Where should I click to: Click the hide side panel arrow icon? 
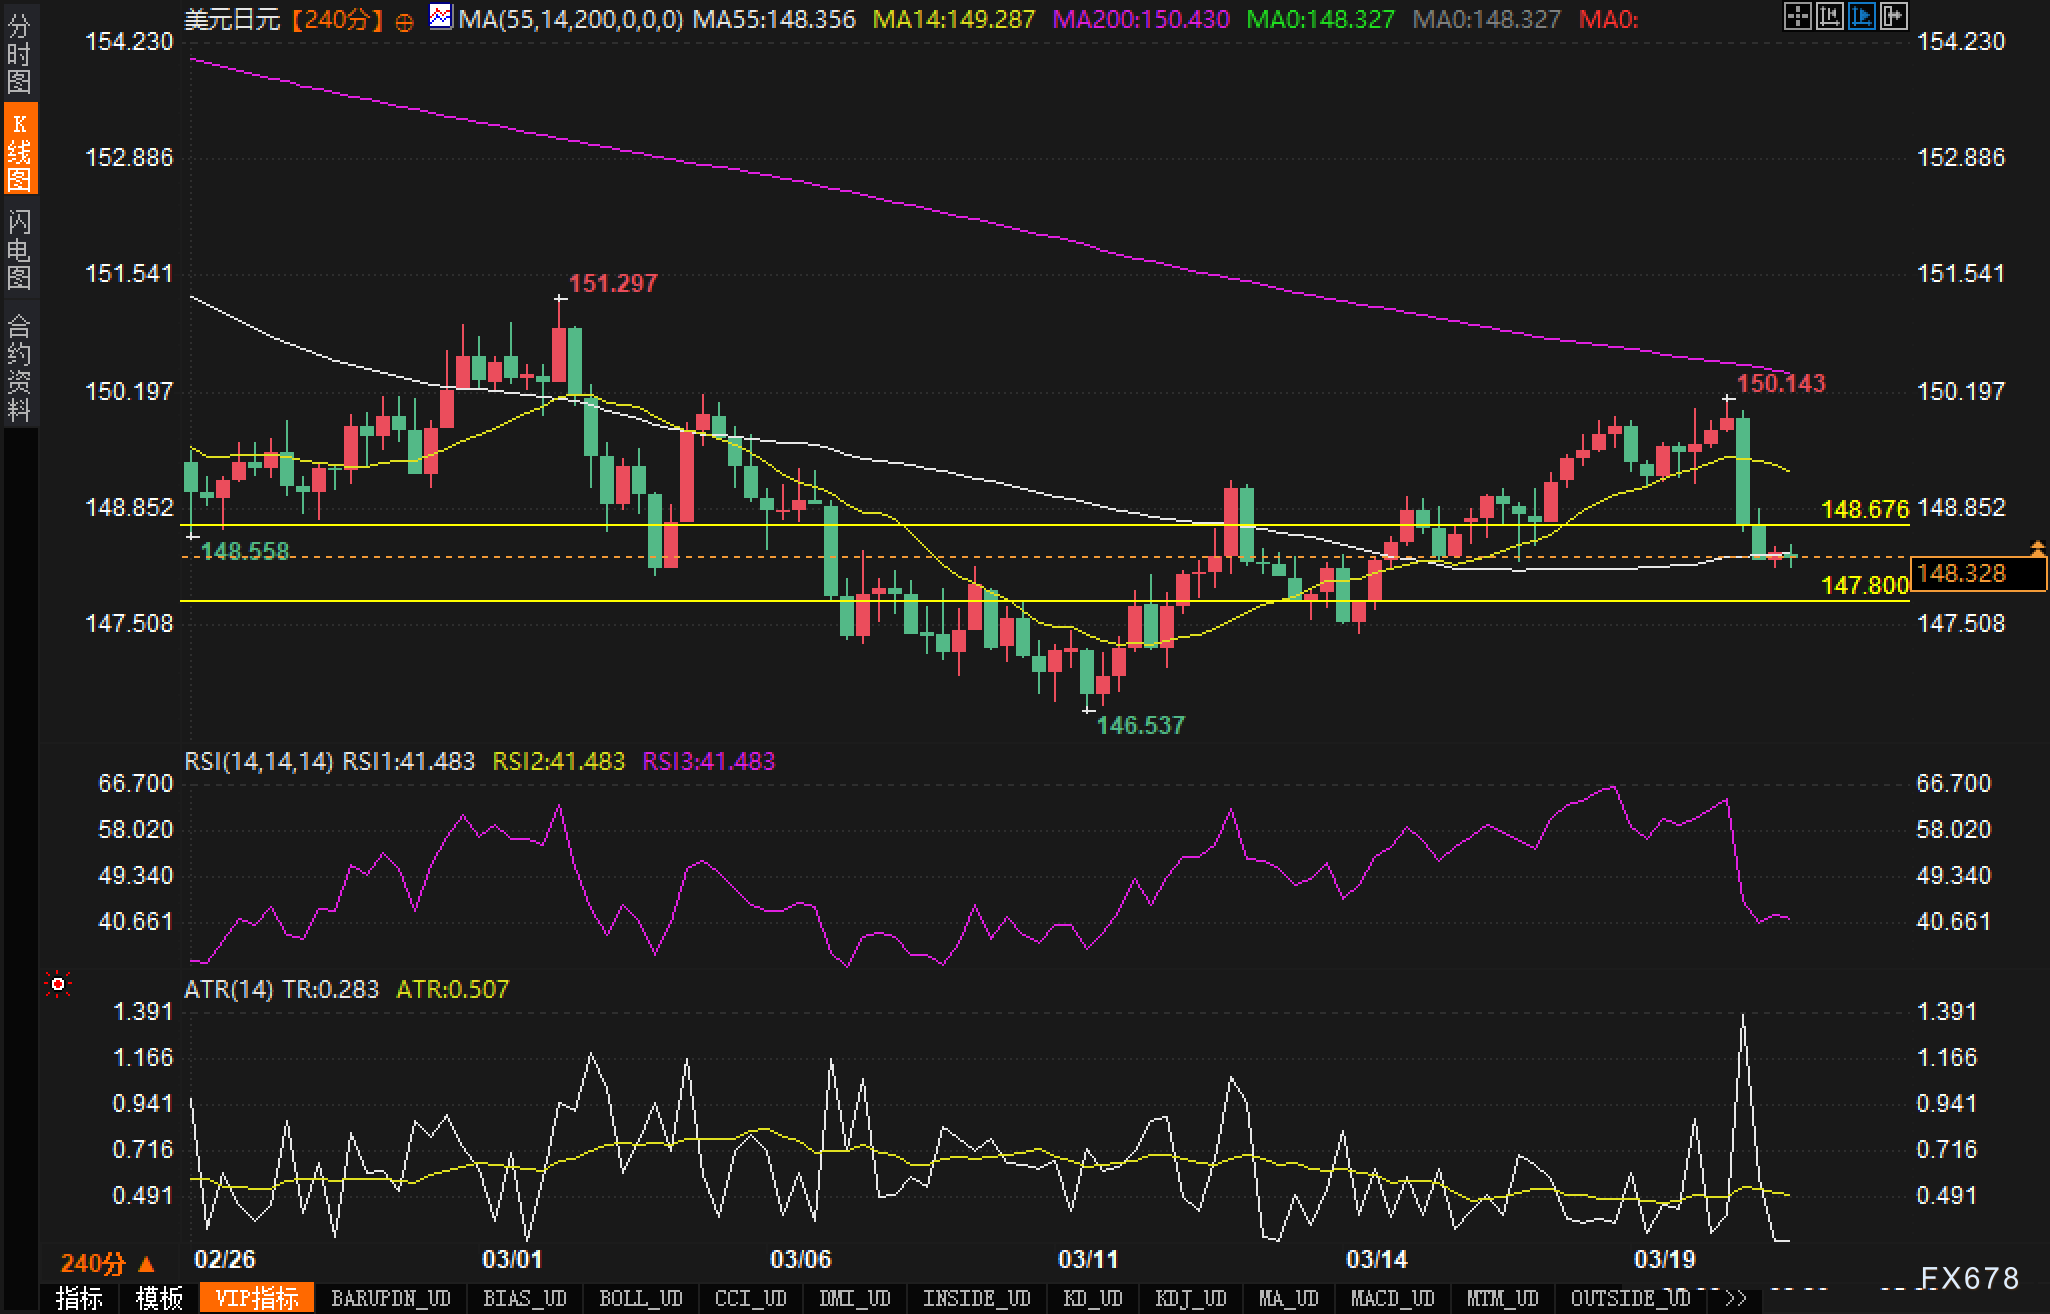tap(1894, 16)
